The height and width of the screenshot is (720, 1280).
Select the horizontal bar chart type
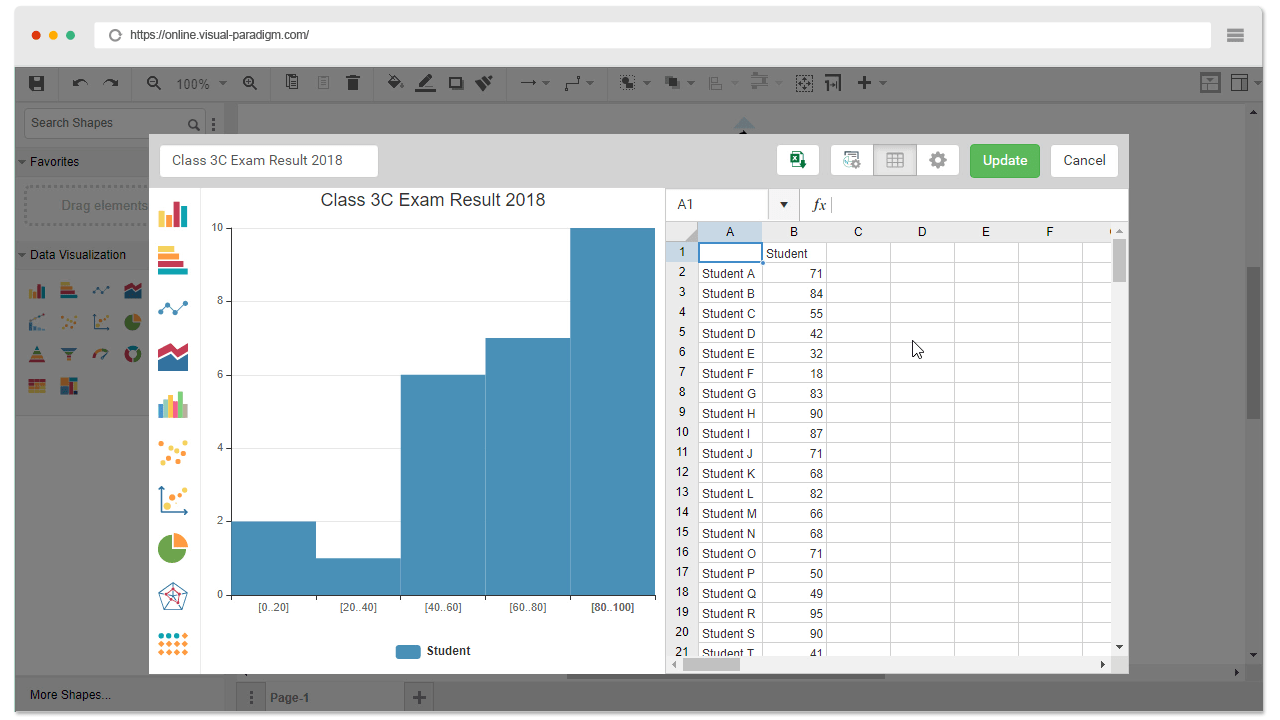[x=173, y=261]
